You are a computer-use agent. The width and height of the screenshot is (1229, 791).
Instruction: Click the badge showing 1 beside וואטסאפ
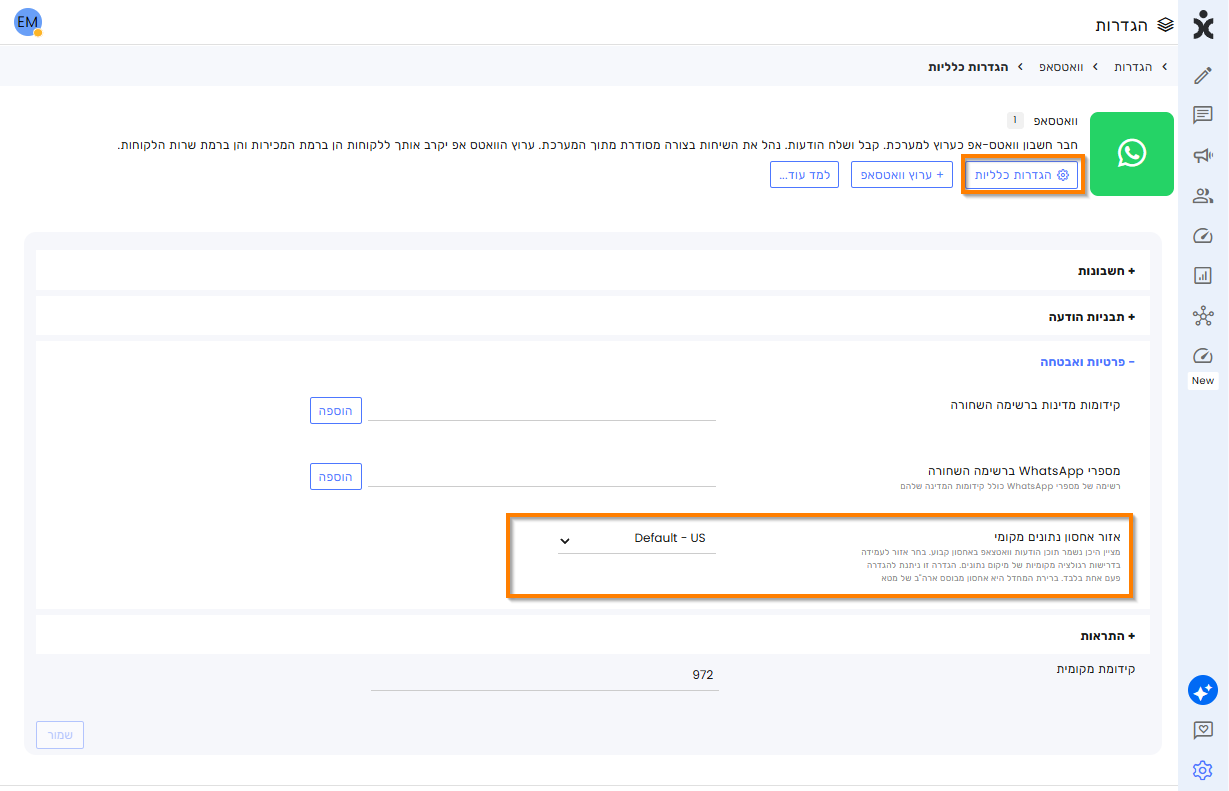point(1015,120)
